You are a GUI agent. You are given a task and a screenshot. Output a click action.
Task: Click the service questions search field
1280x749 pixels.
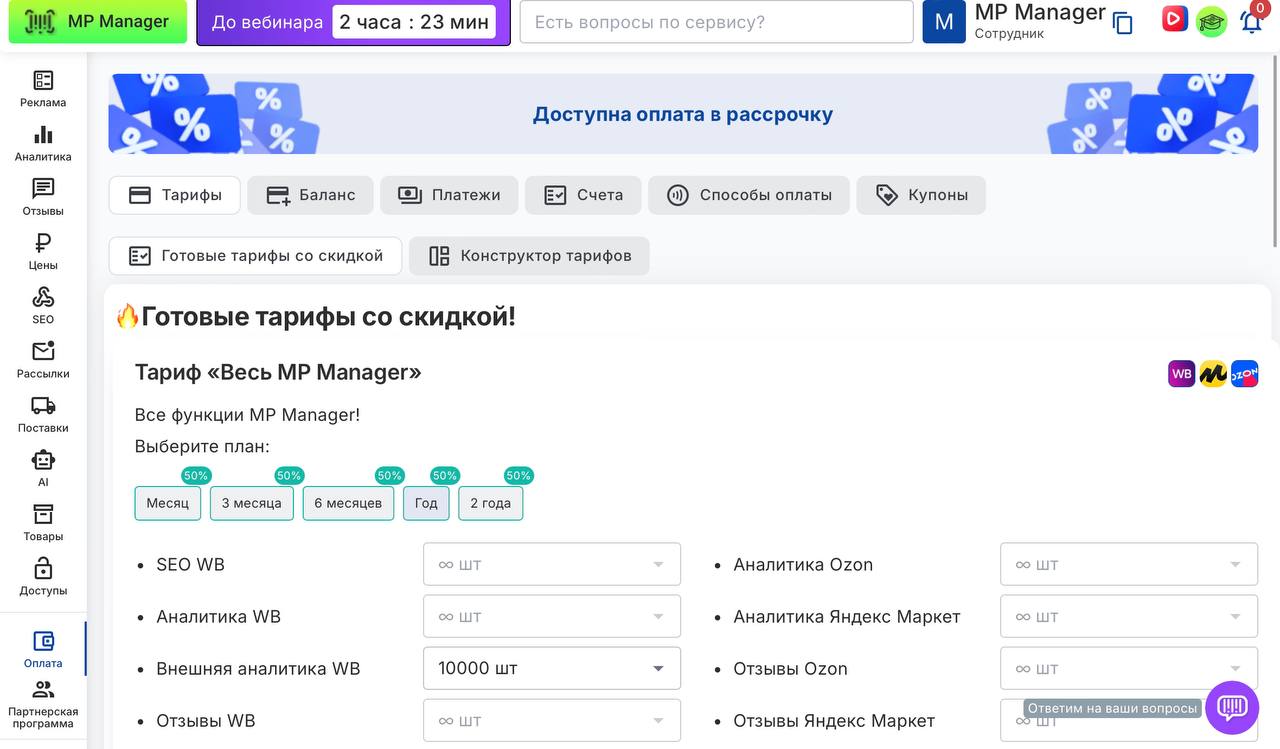coord(716,22)
